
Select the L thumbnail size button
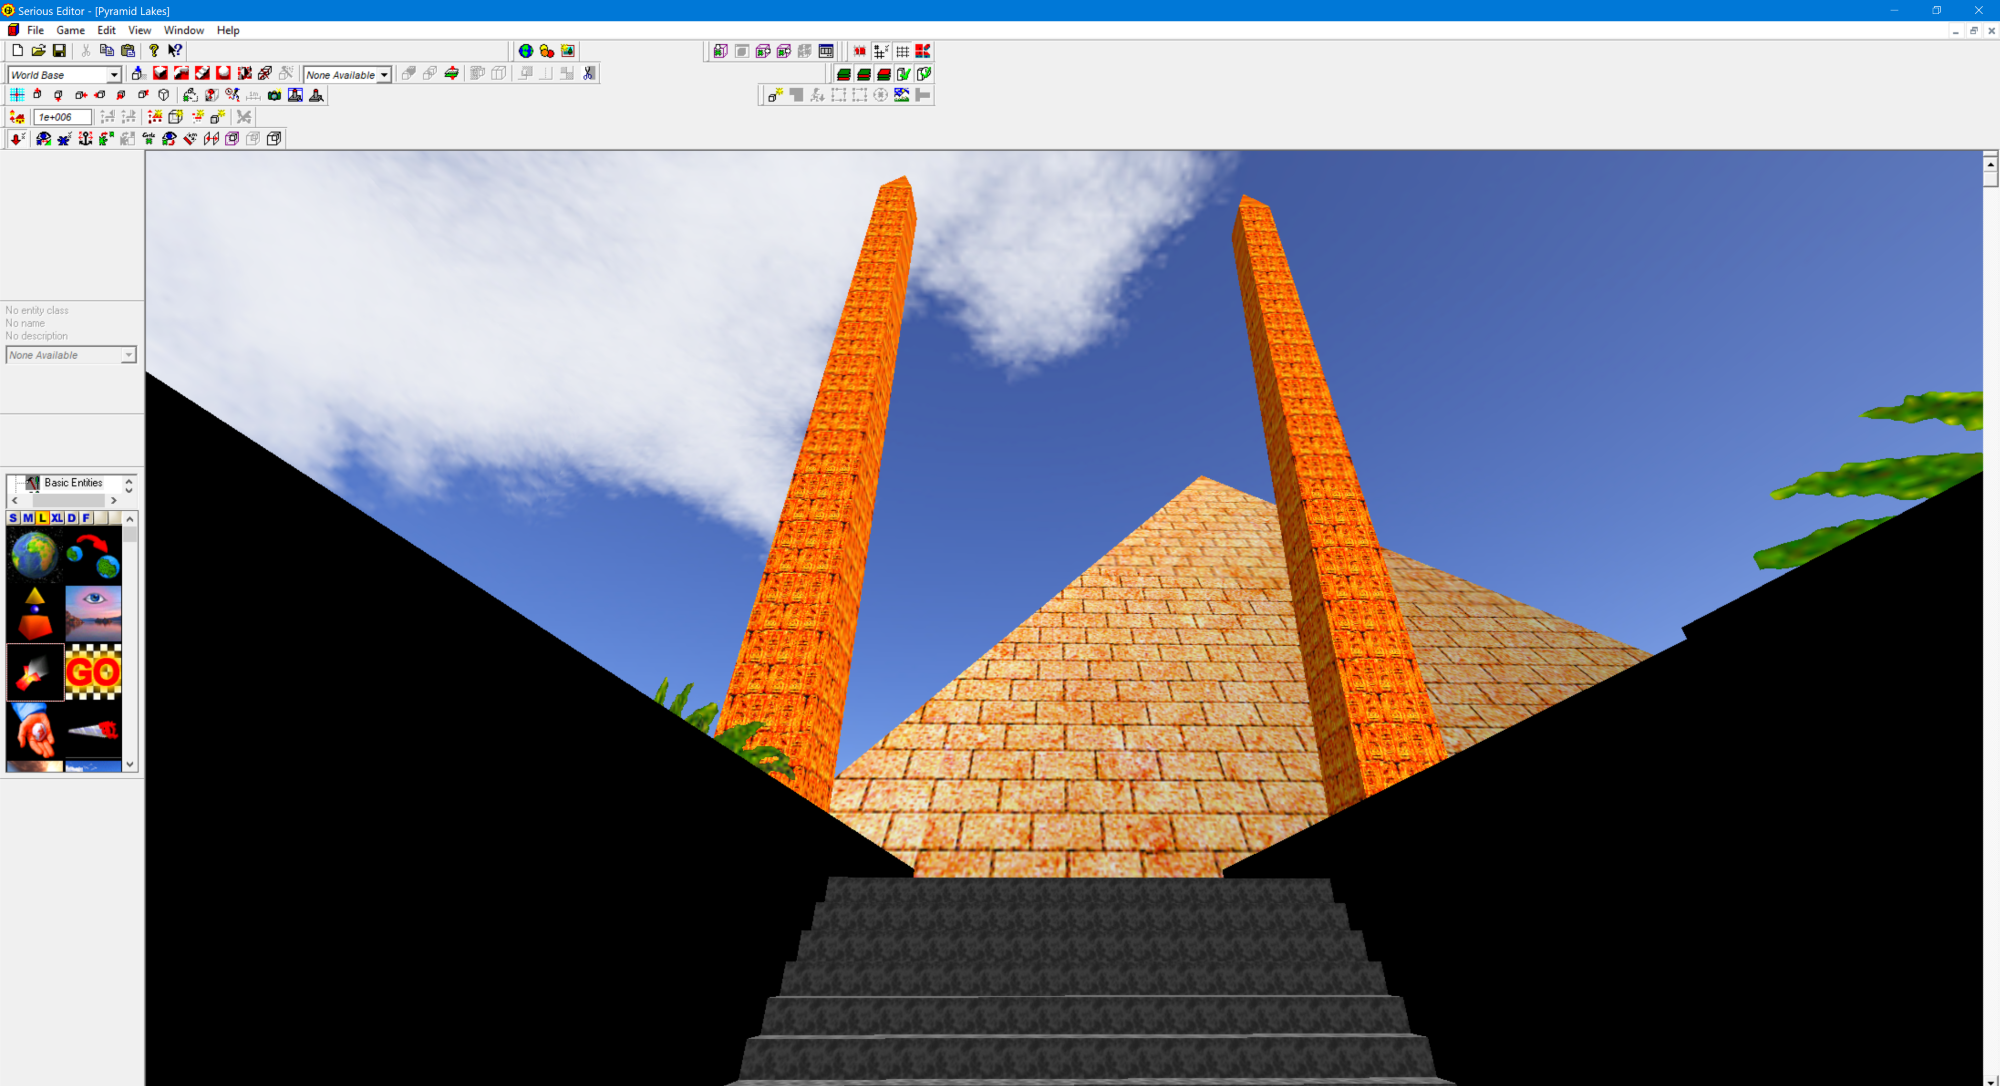(x=42, y=518)
